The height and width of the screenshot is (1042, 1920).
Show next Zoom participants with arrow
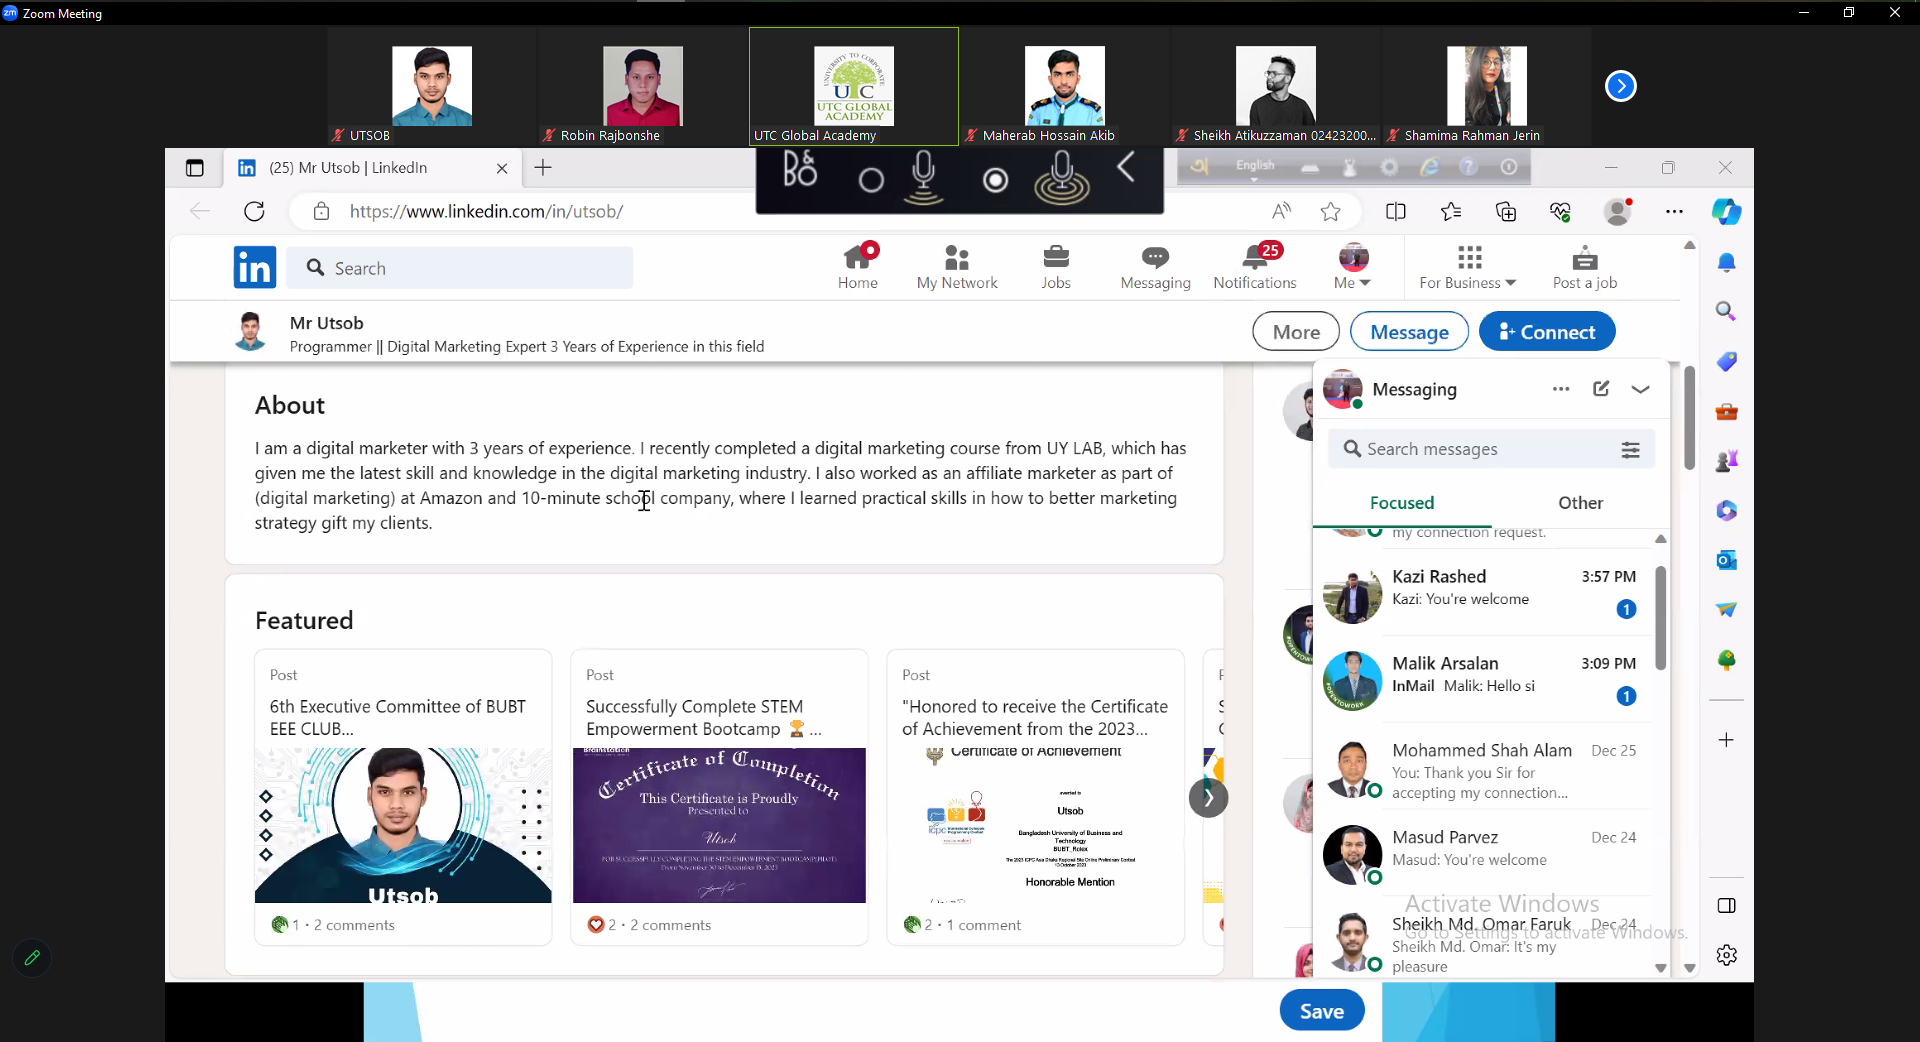point(1620,87)
